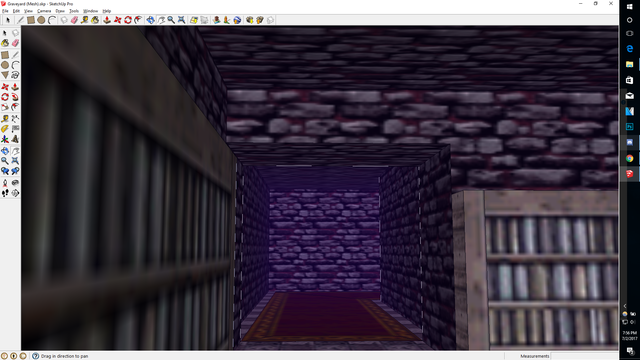Activate the Follow Me tool in left tool set
The image size is (640, 360).
(15, 97)
